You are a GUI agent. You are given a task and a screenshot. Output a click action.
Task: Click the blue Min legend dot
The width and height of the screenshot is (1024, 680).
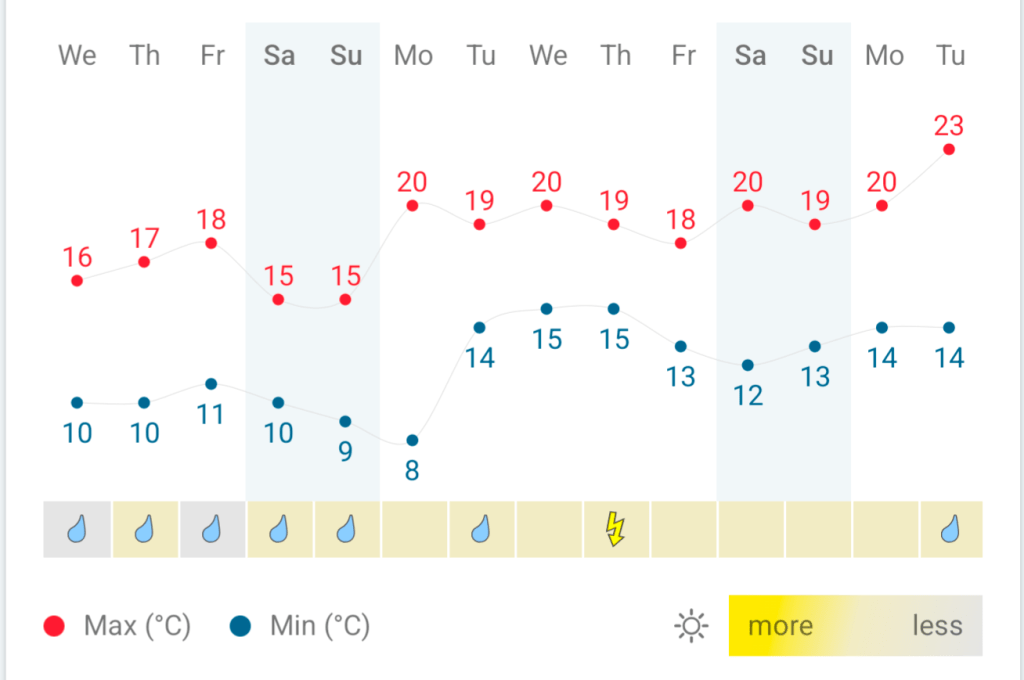click(240, 626)
